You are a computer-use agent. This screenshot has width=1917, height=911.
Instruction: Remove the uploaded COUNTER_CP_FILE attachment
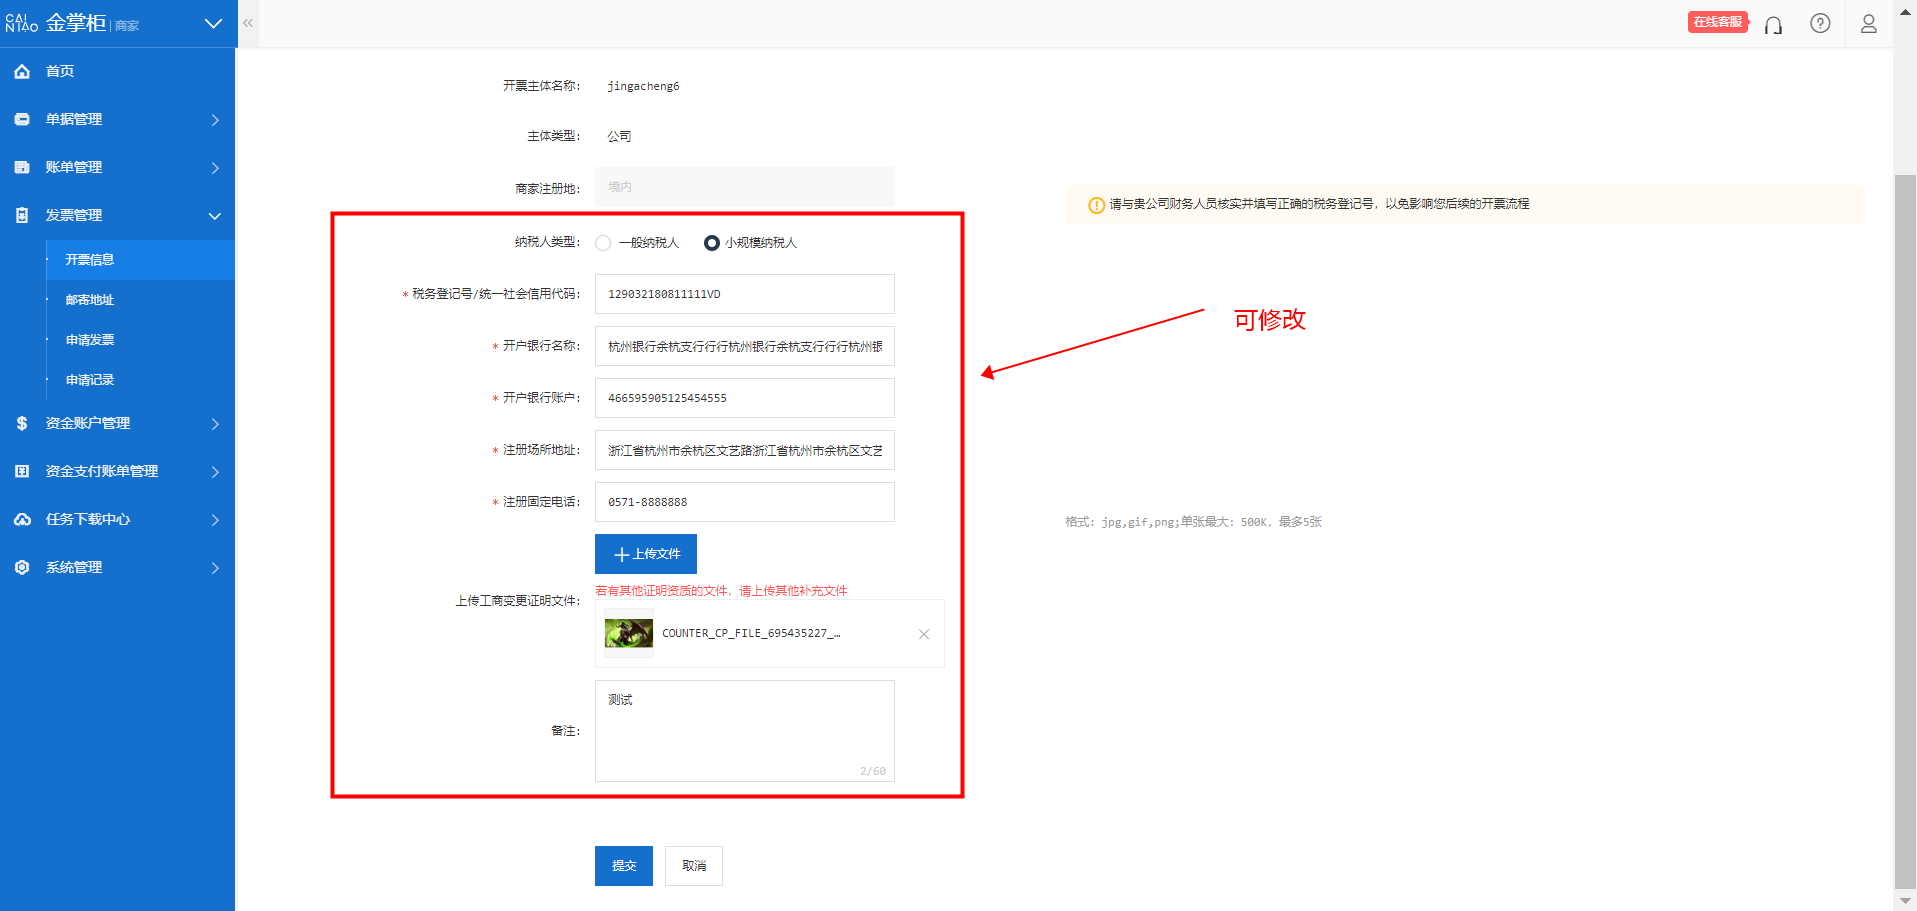click(x=924, y=634)
